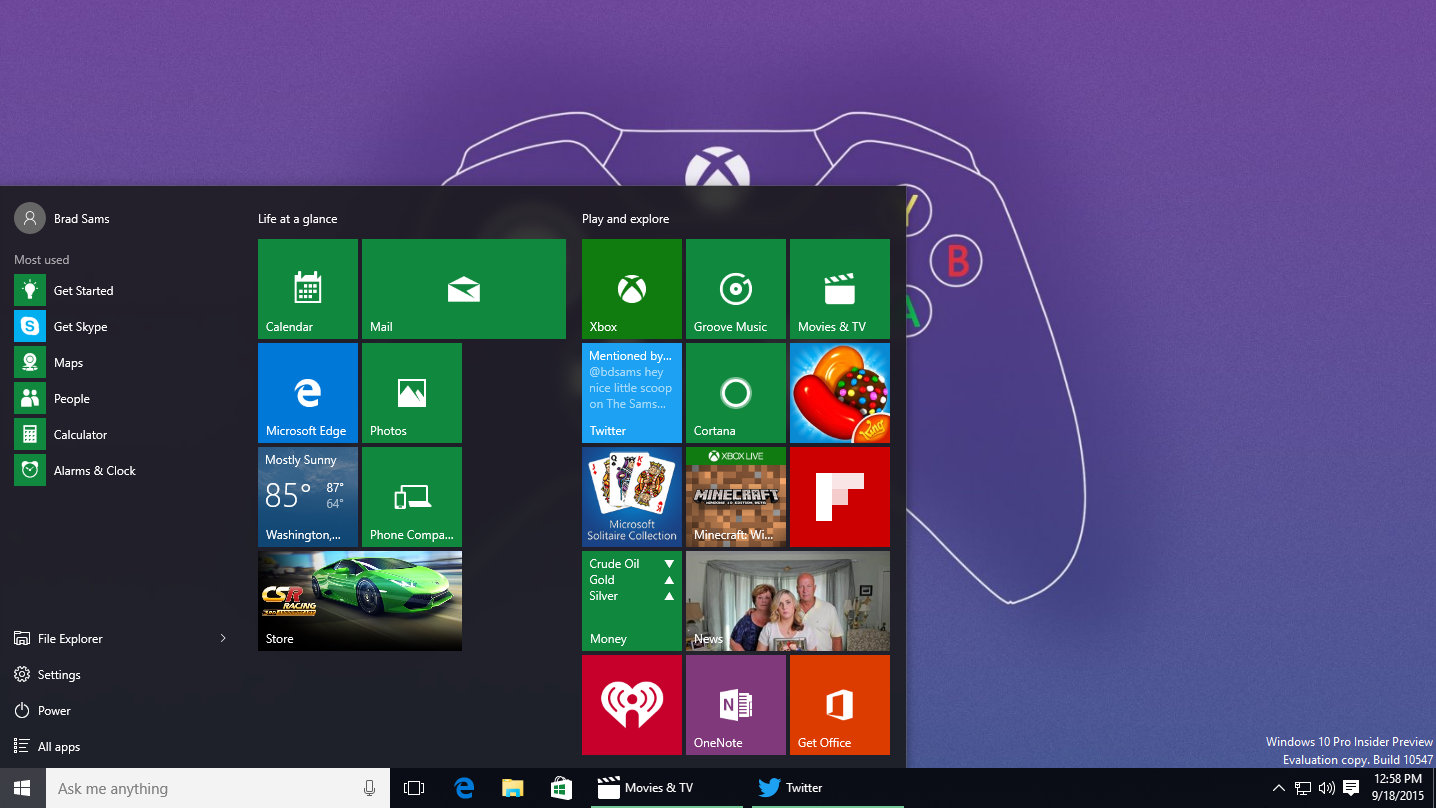Open the Movies & TV tile
This screenshot has width=1436, height=808.
click(x=840, y=289)
